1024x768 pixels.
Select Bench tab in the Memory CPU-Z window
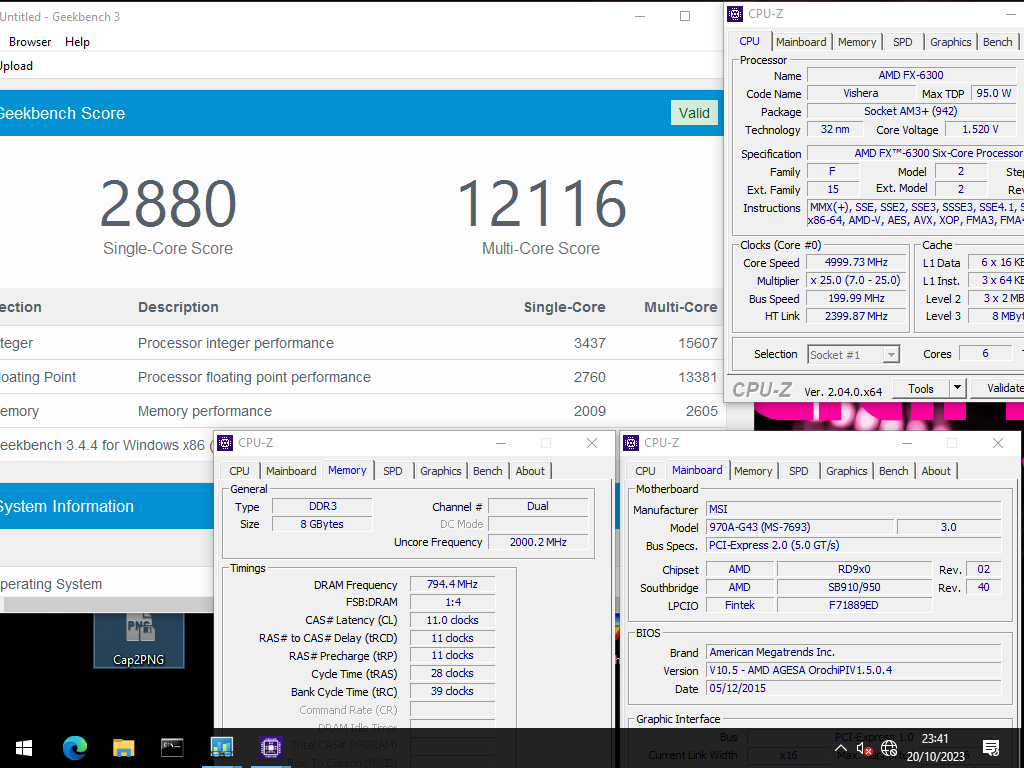(x=487, y=471)
